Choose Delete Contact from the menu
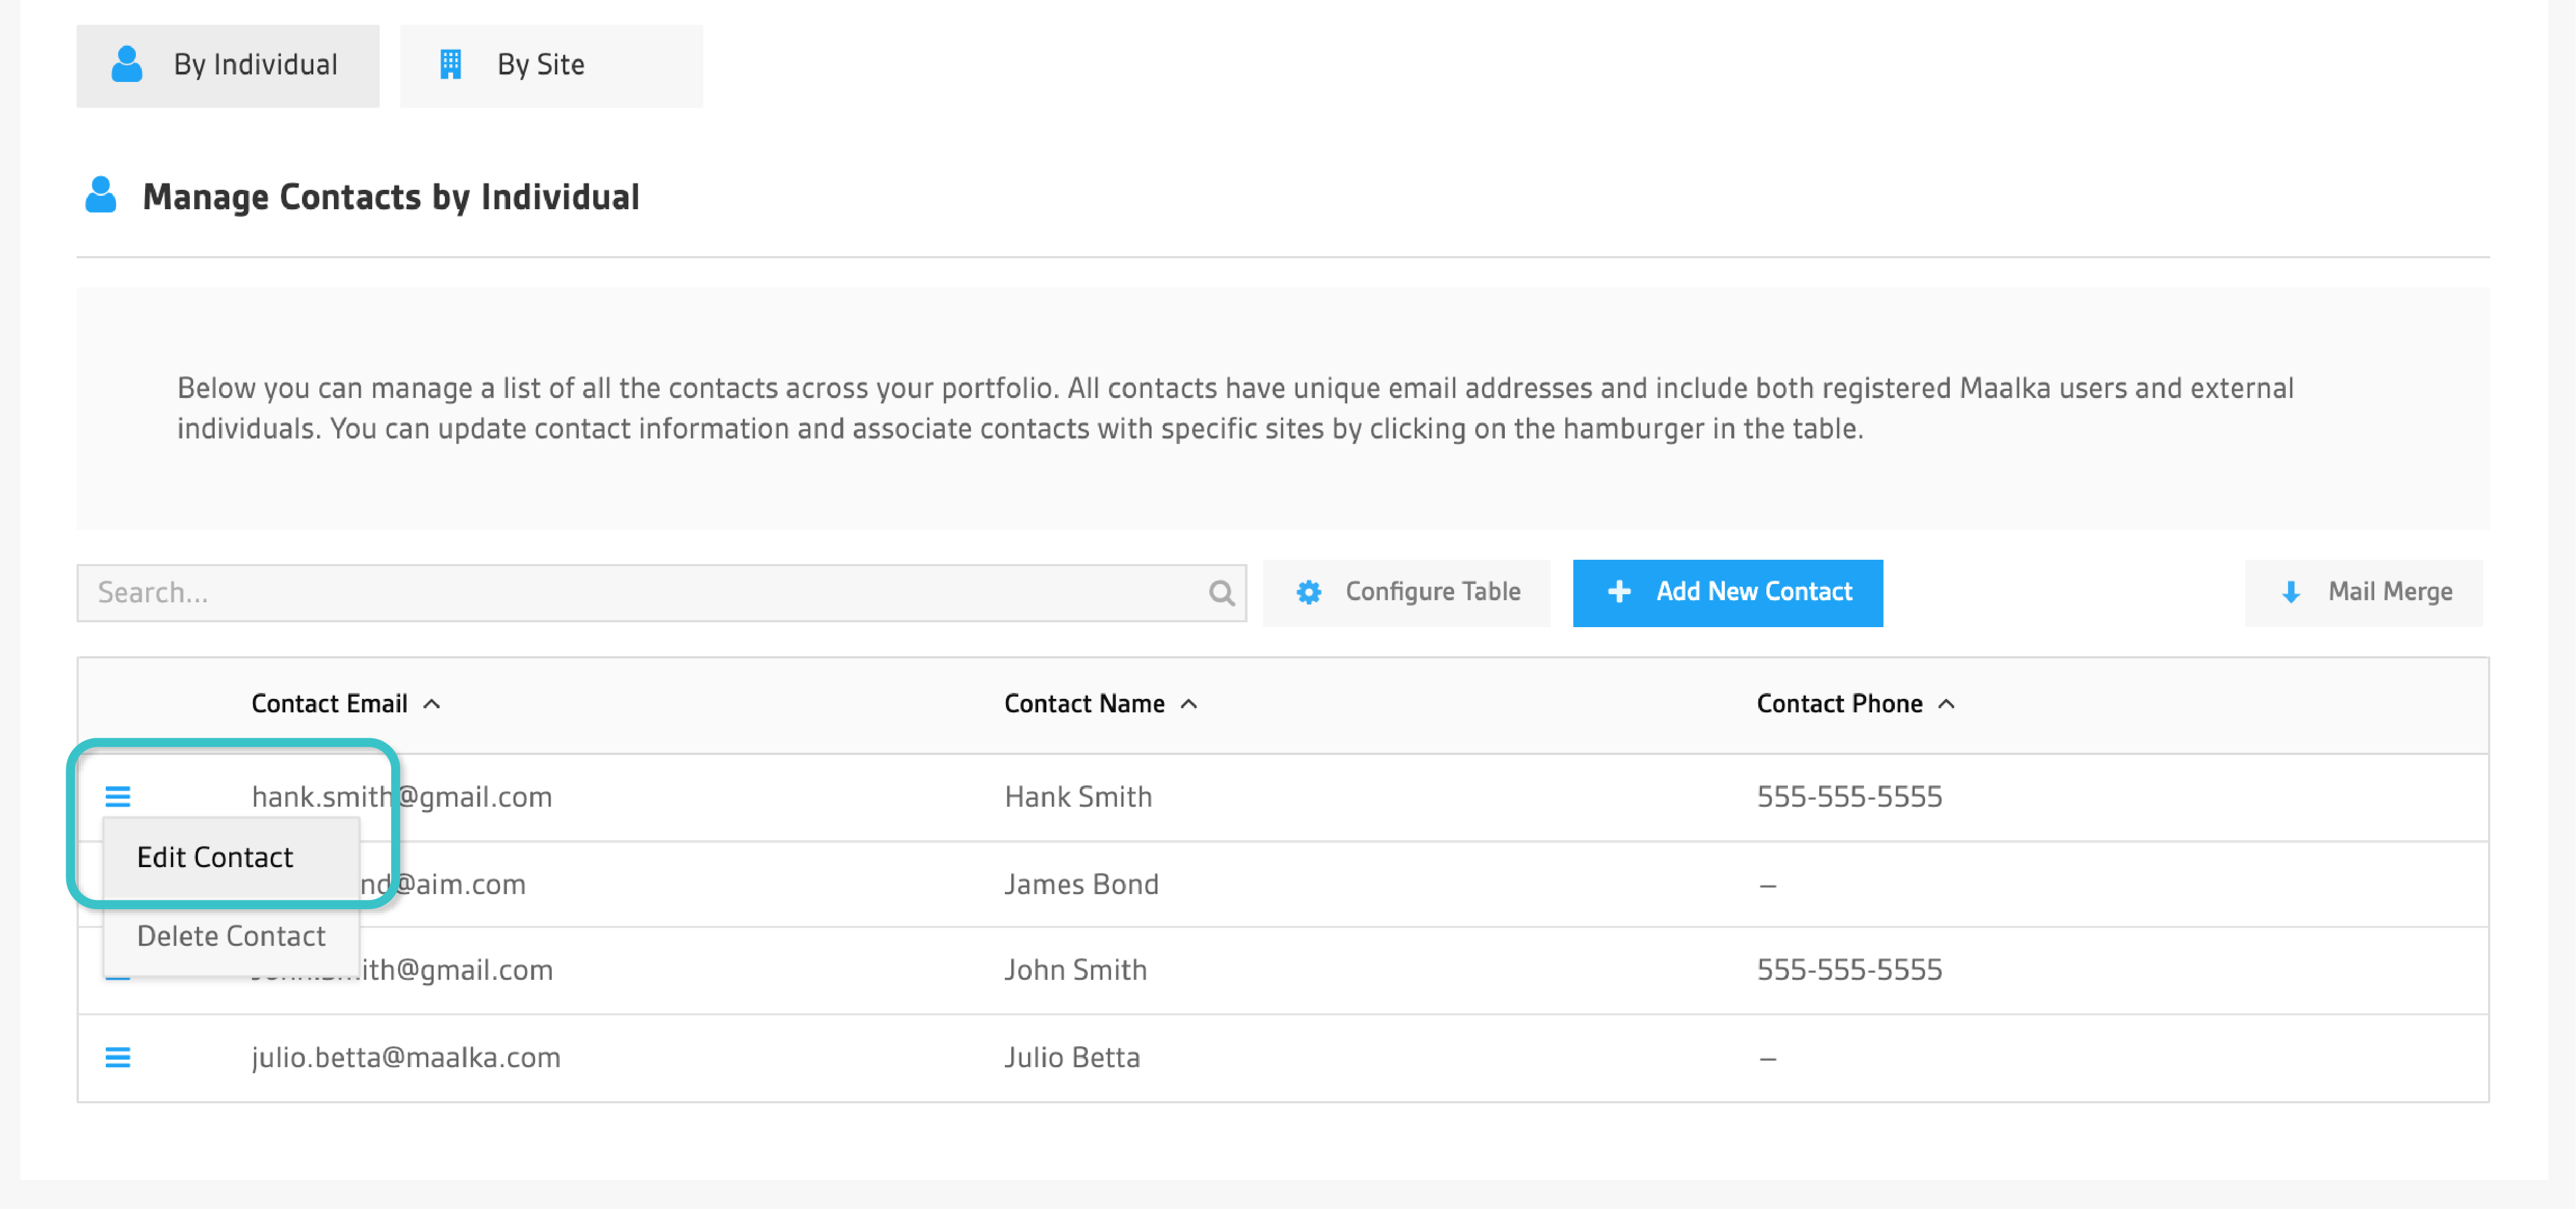The height and width of the screenshot is (1209, 2576). click(x=232, y=936)
